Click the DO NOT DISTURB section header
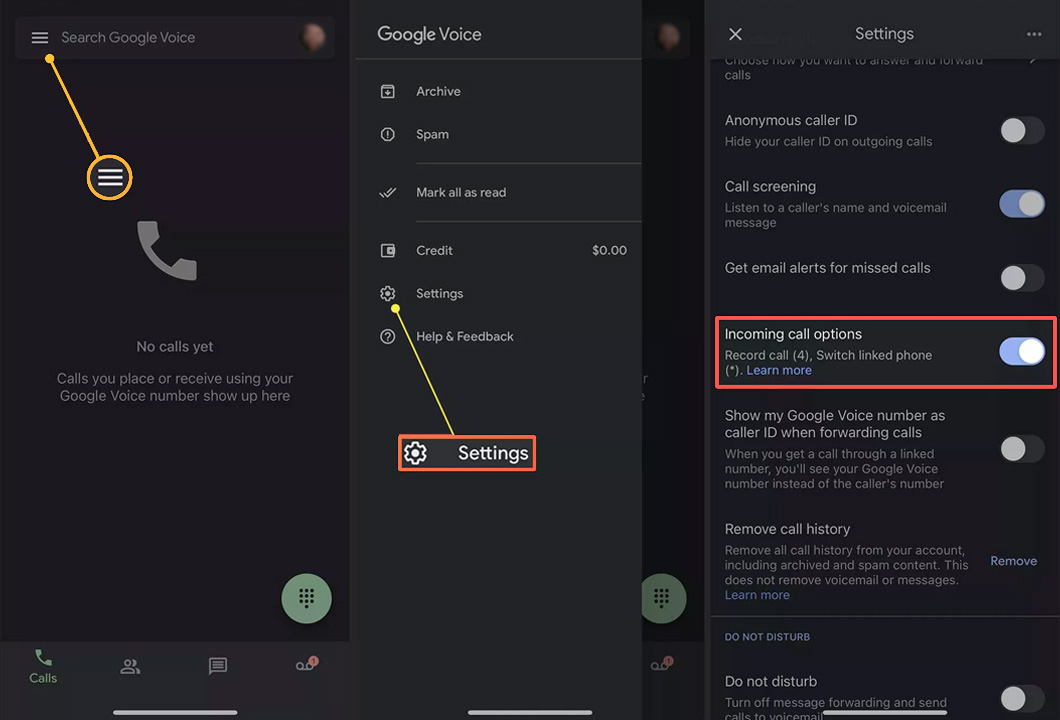 (767, 637)
